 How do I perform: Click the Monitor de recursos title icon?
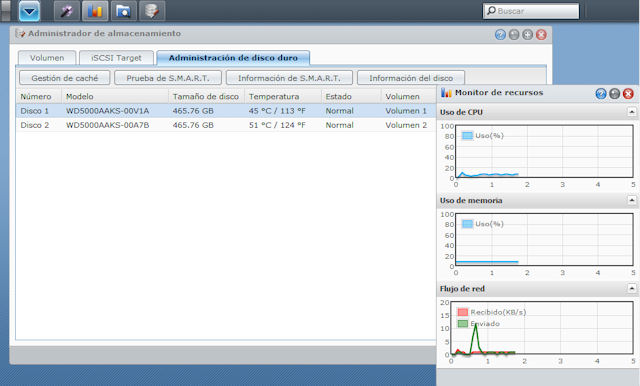pyautogui.click(x=446, y=93)
